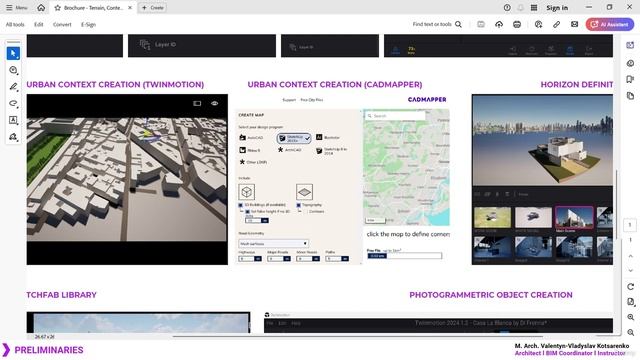Zoom in with the plus magnifier
Screen dimensions: 640x360
631,317
